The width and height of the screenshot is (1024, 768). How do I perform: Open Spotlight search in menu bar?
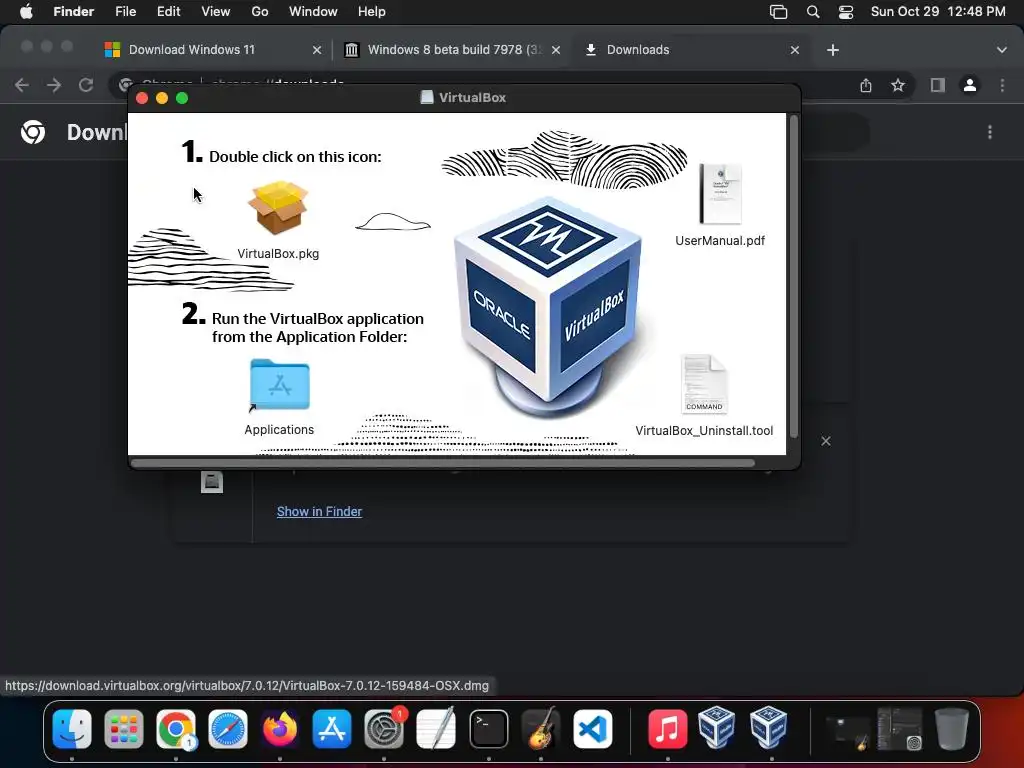pyautogui.click(x=813, y=12)
